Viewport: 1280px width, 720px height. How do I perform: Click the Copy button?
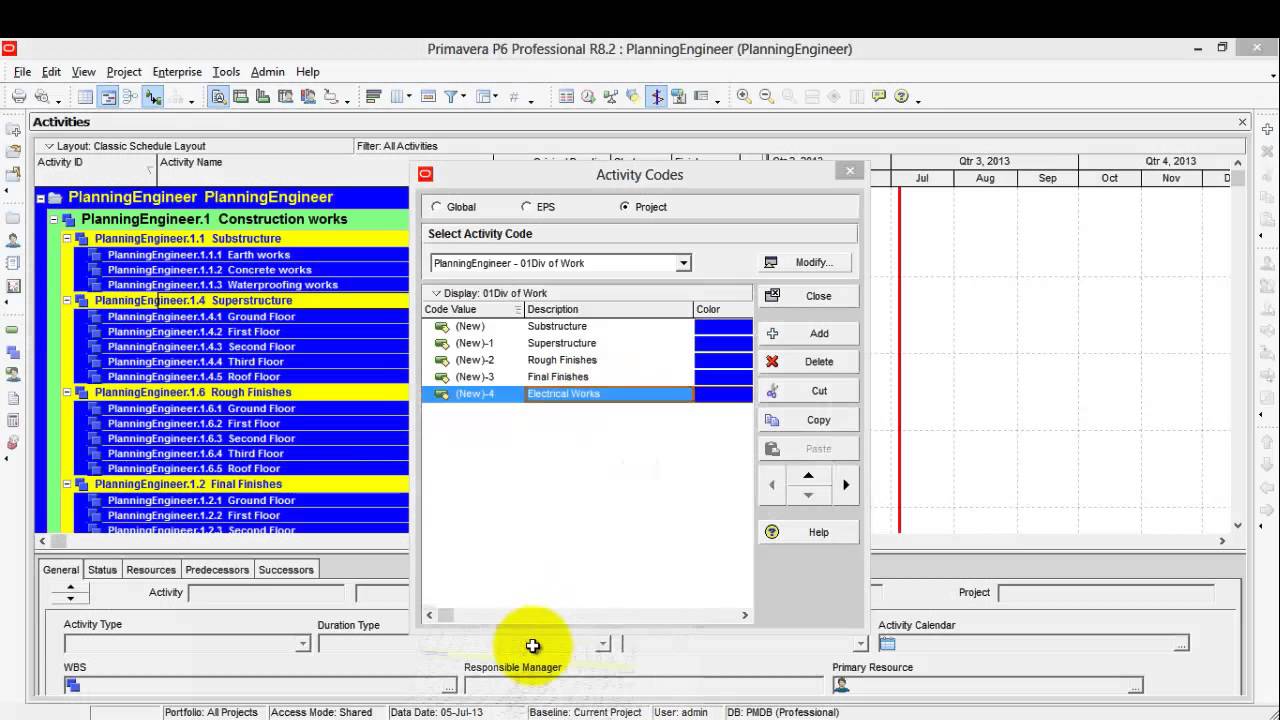tap(808, 420)
